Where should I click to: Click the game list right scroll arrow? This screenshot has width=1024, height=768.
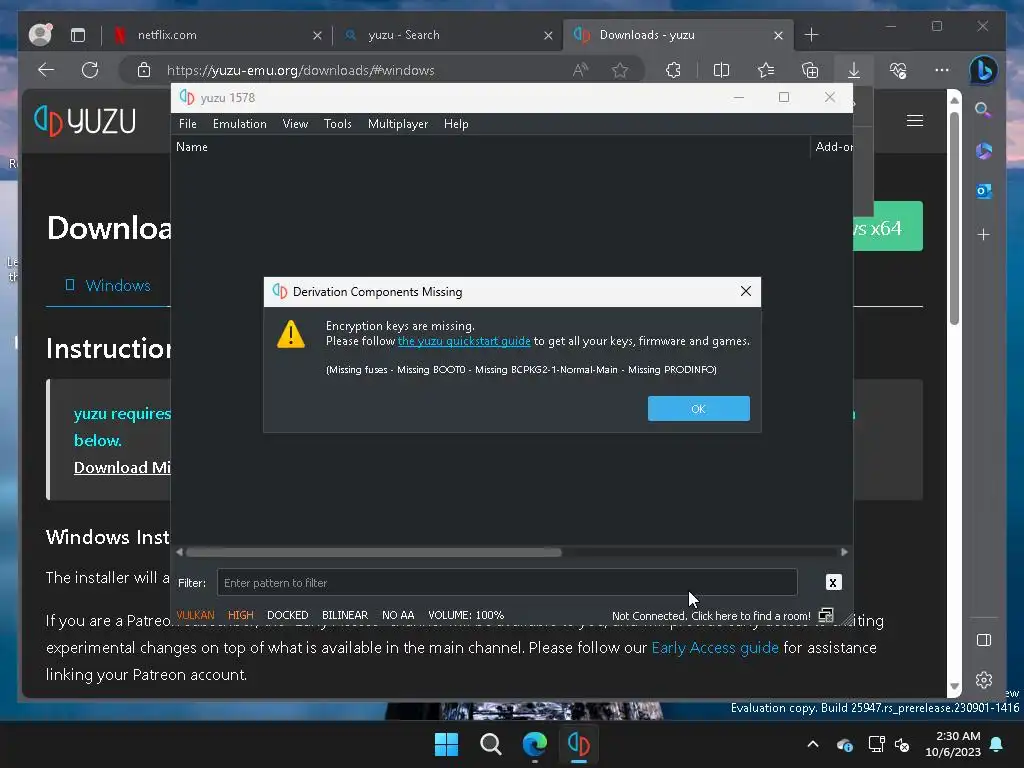pos(844,552)
